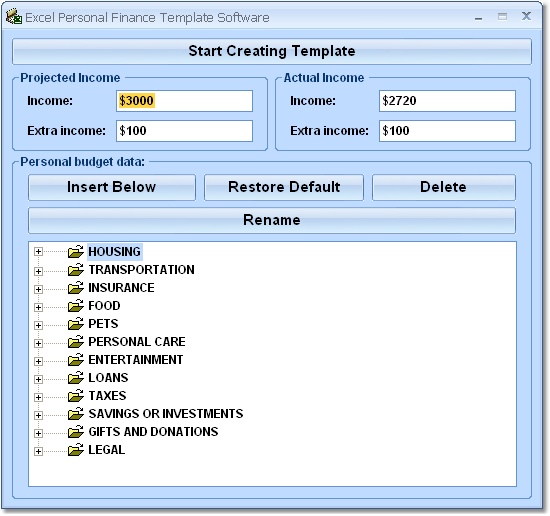Expand the HOUSING tree node

pyautogui.click(x=38, y=252)
